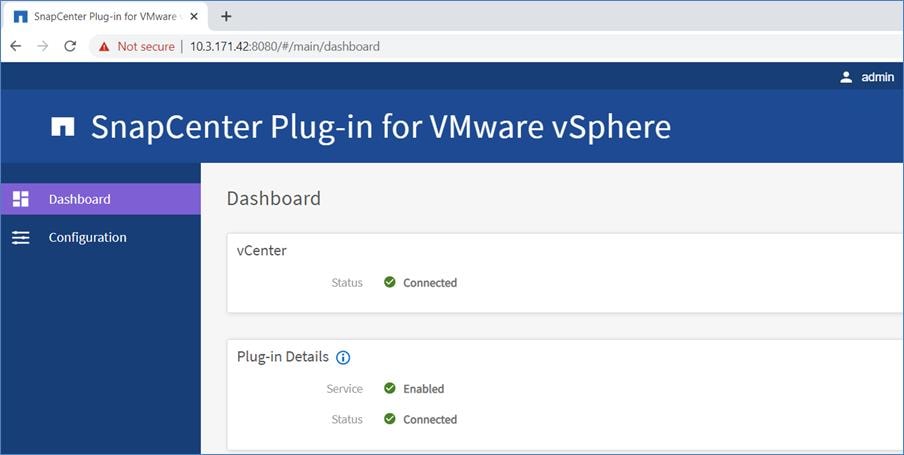
Task: Open Dashboard in the sidebar
Action: click(x=100, y=199)
